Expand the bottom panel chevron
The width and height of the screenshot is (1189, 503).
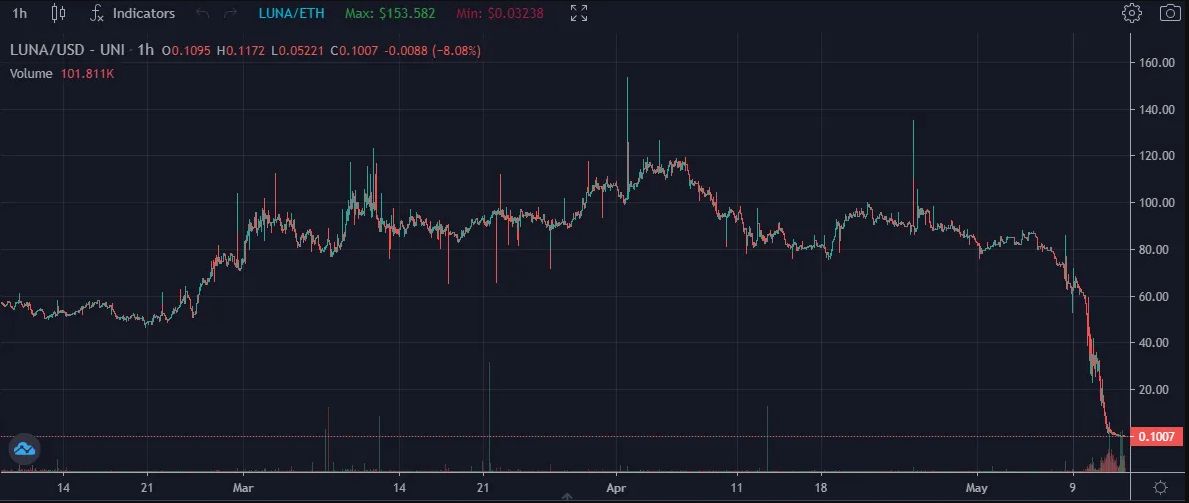tap(566, 498)
